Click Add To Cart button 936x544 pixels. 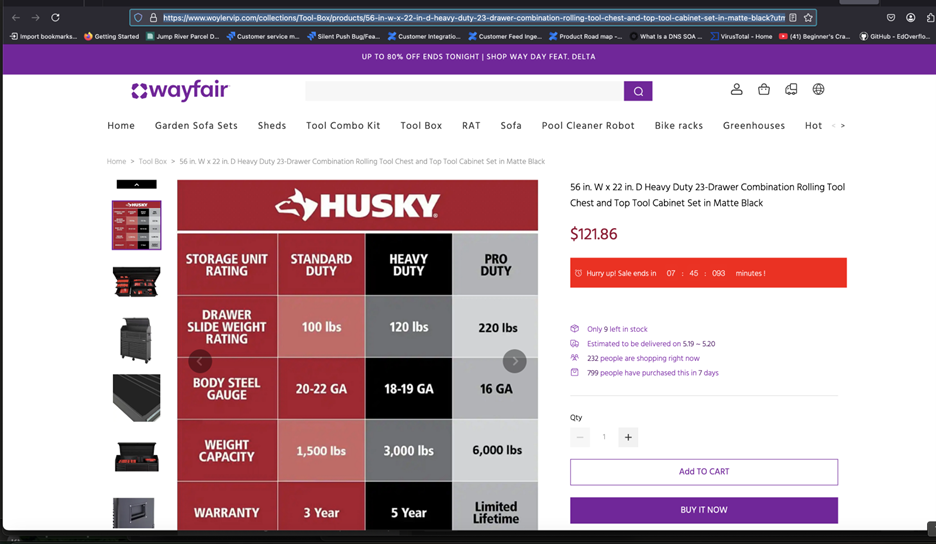[x=704, y=472]
